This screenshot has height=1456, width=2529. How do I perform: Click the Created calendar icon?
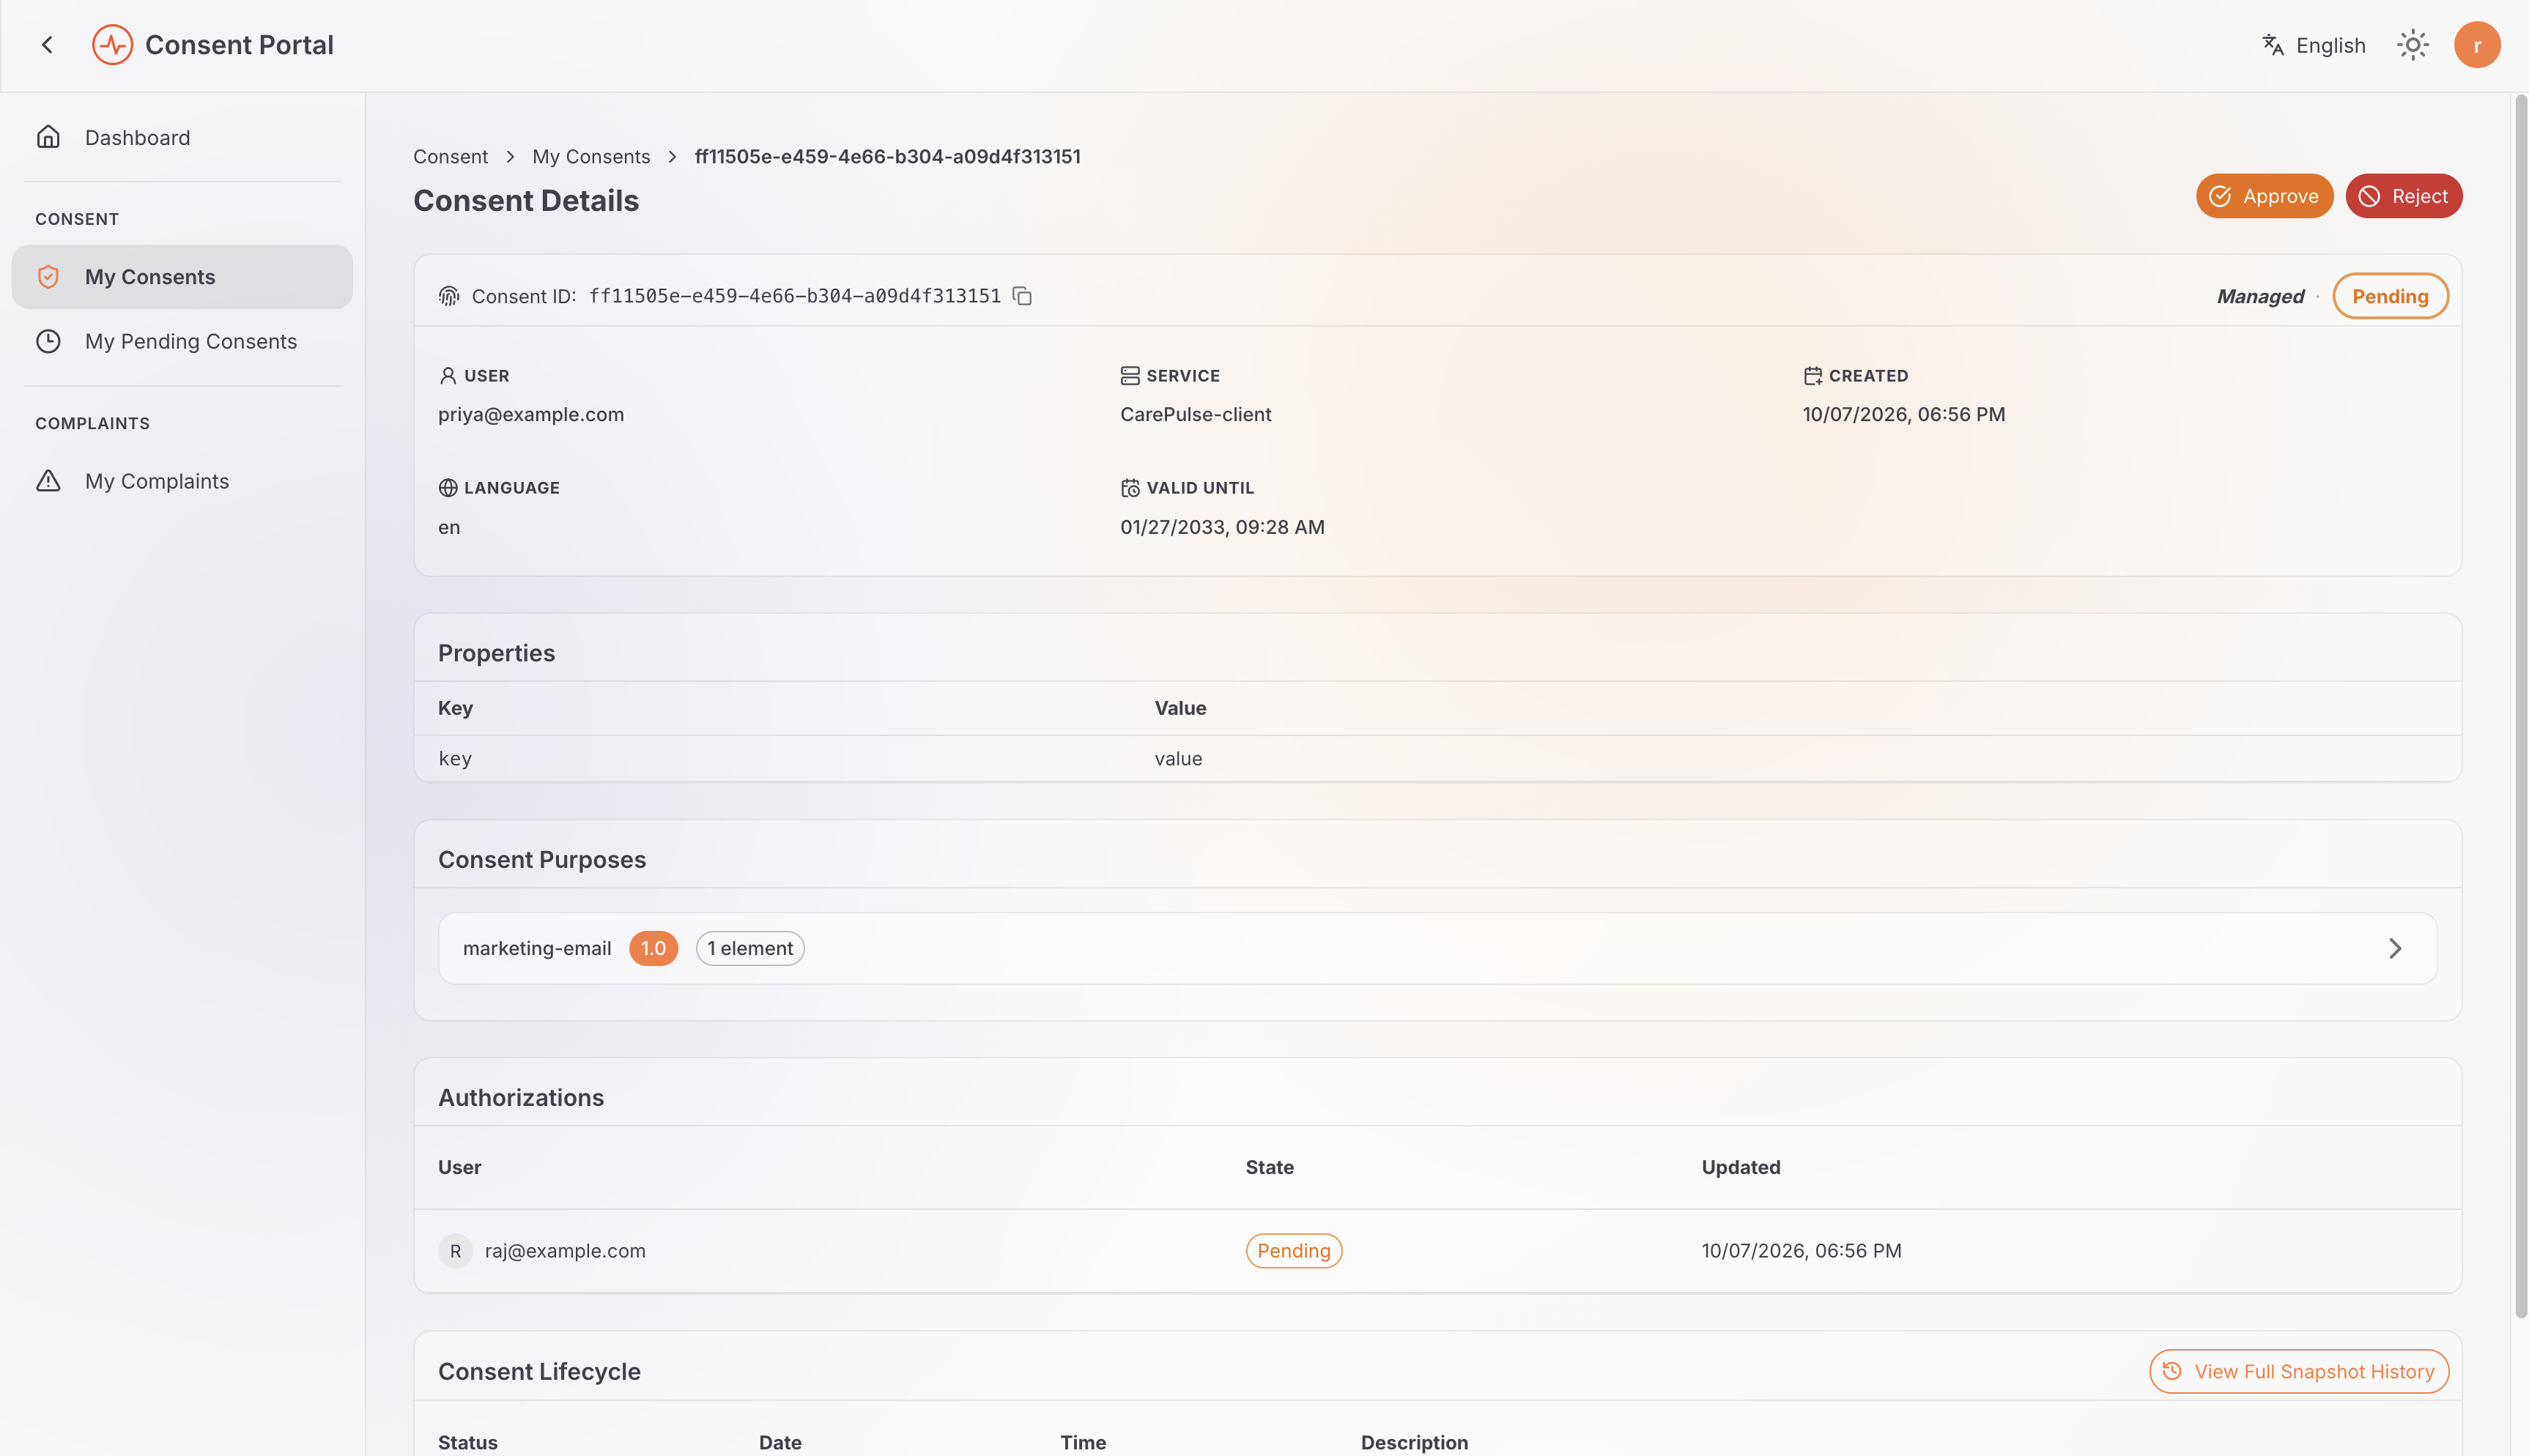[x=1812, y=376]
